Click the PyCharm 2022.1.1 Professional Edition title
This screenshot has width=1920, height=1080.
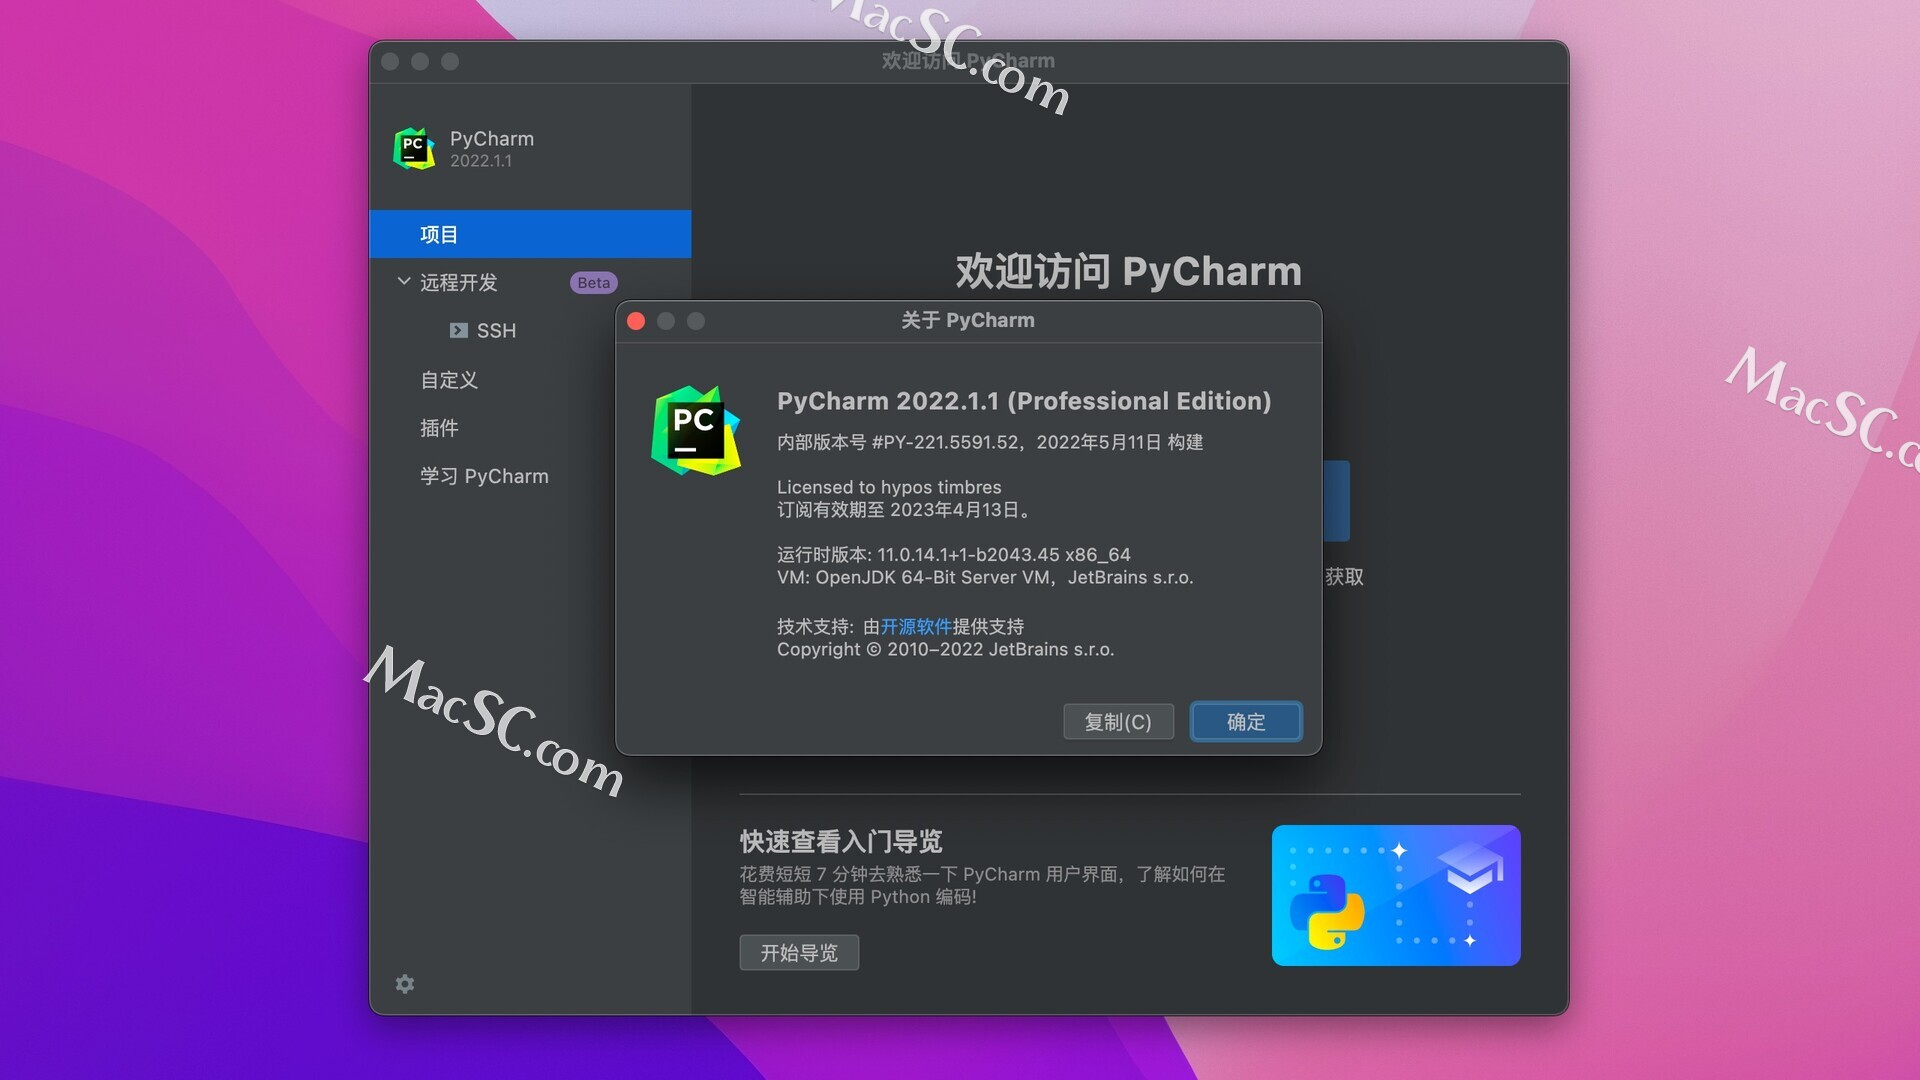[x=1024, y=401]
